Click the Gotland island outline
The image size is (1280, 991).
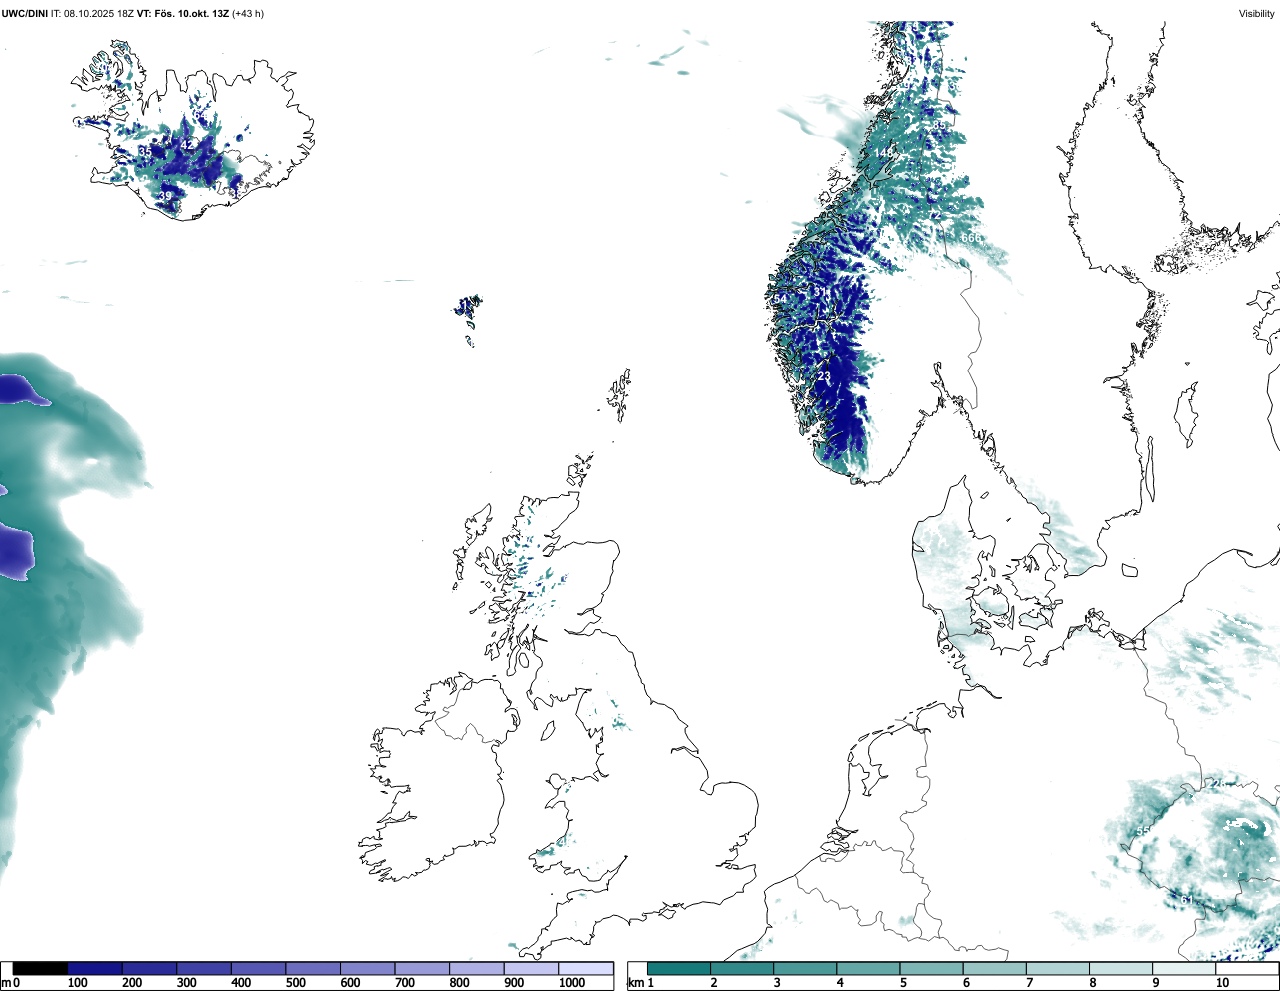click(x=1185, y=415)
